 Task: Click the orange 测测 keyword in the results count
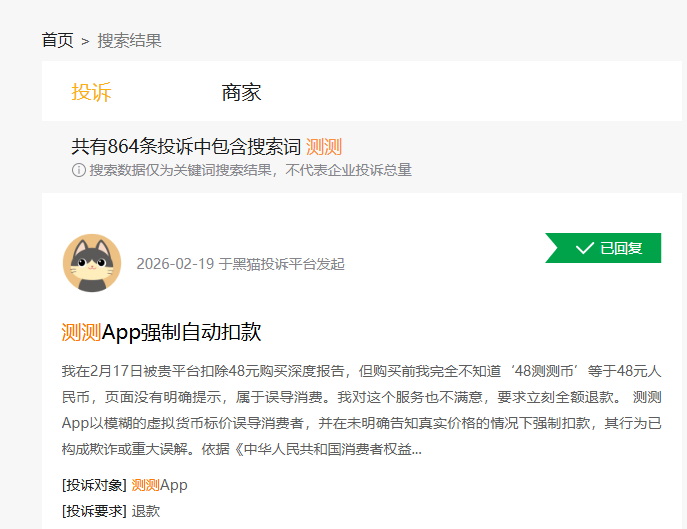324,146
